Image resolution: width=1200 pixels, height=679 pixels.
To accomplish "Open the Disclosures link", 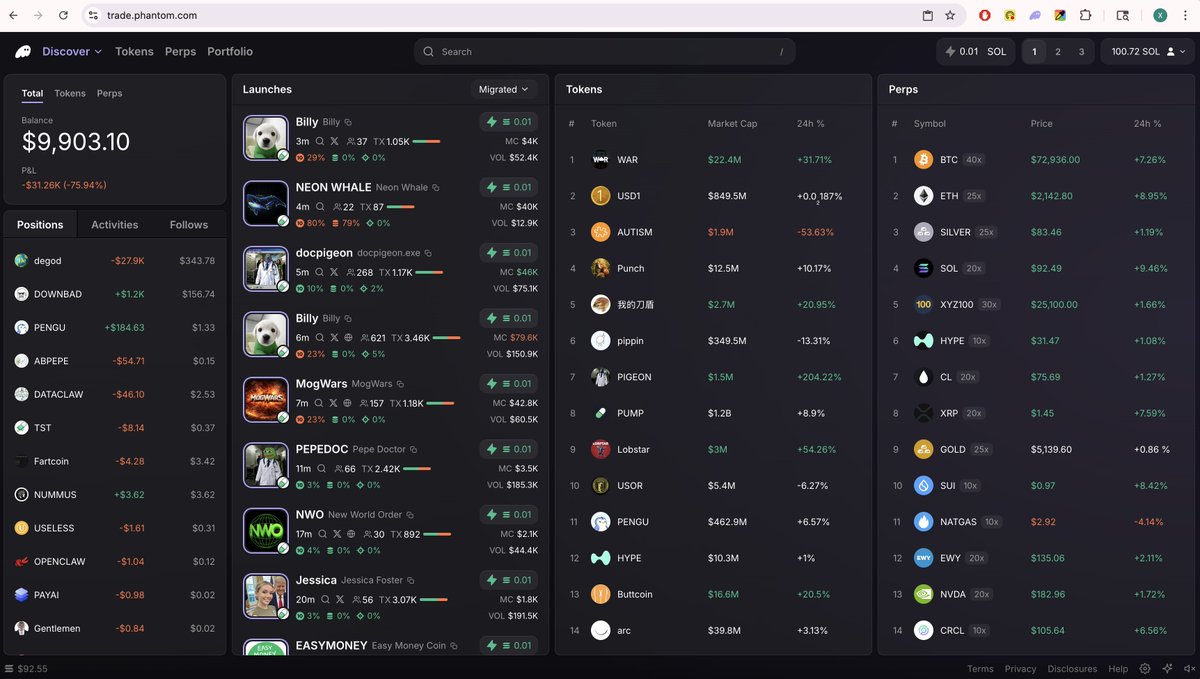I will click(x=1072, y=669).
